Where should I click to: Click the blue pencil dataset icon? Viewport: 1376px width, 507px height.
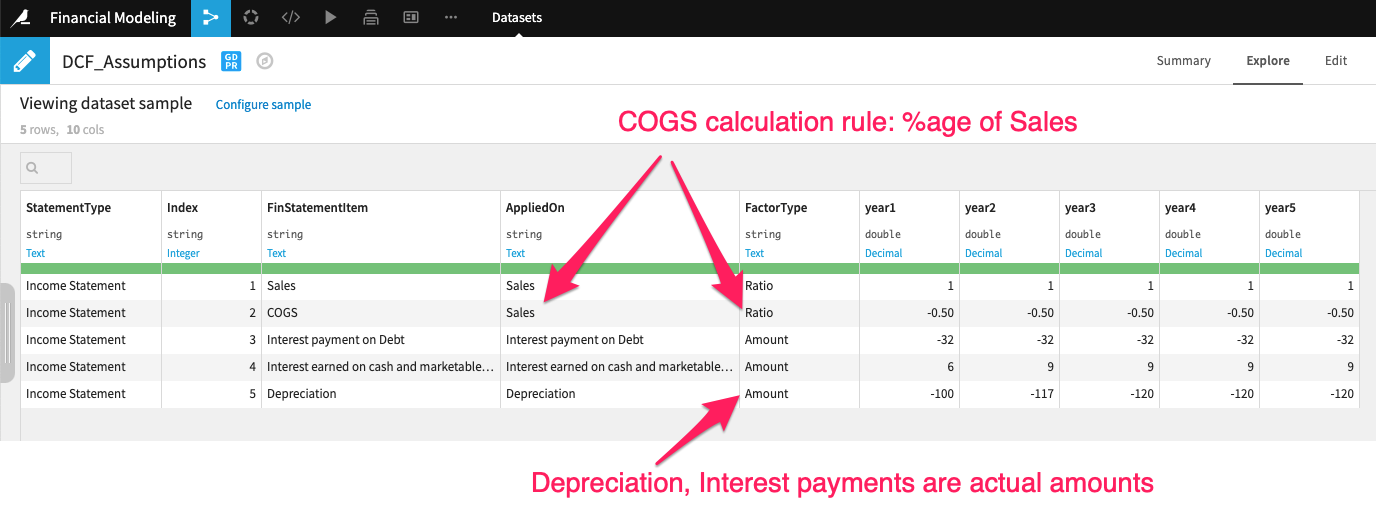click(25, 61)
